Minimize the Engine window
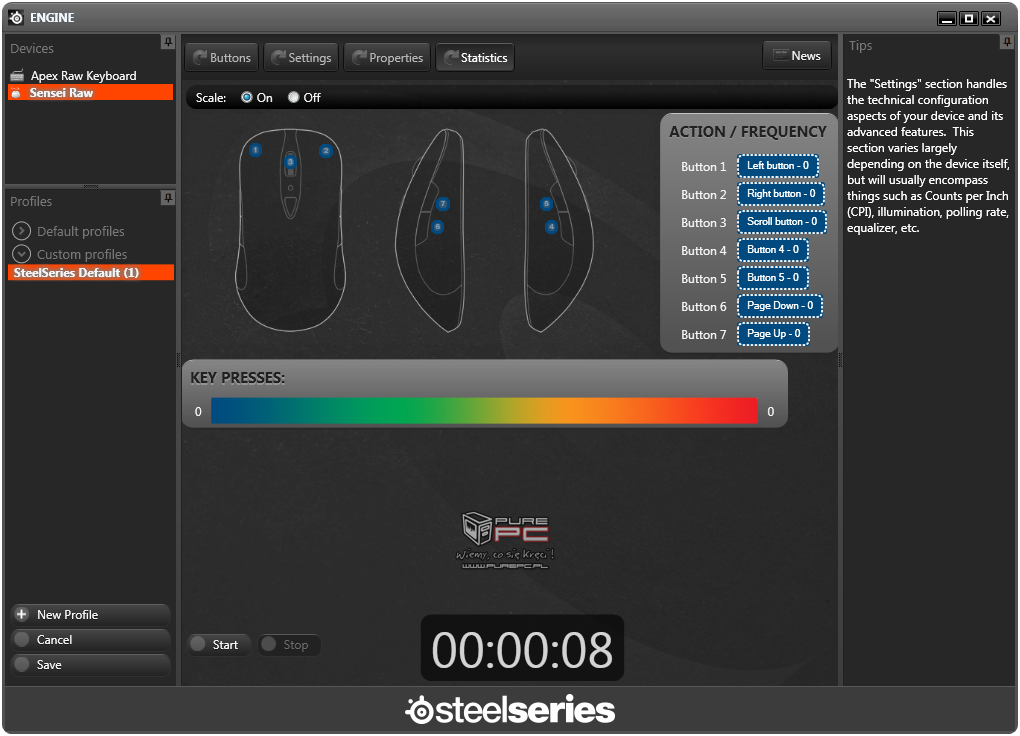Screen dimensions: 1020x736 pyautogui.click(x=947, y=18)
